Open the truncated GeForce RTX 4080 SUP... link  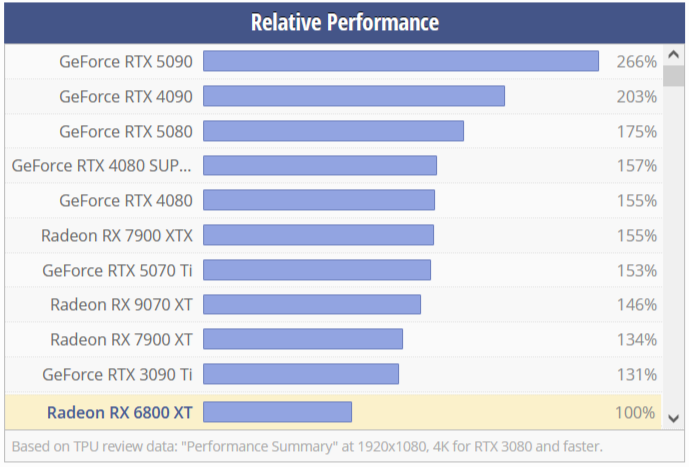(102, 166)
